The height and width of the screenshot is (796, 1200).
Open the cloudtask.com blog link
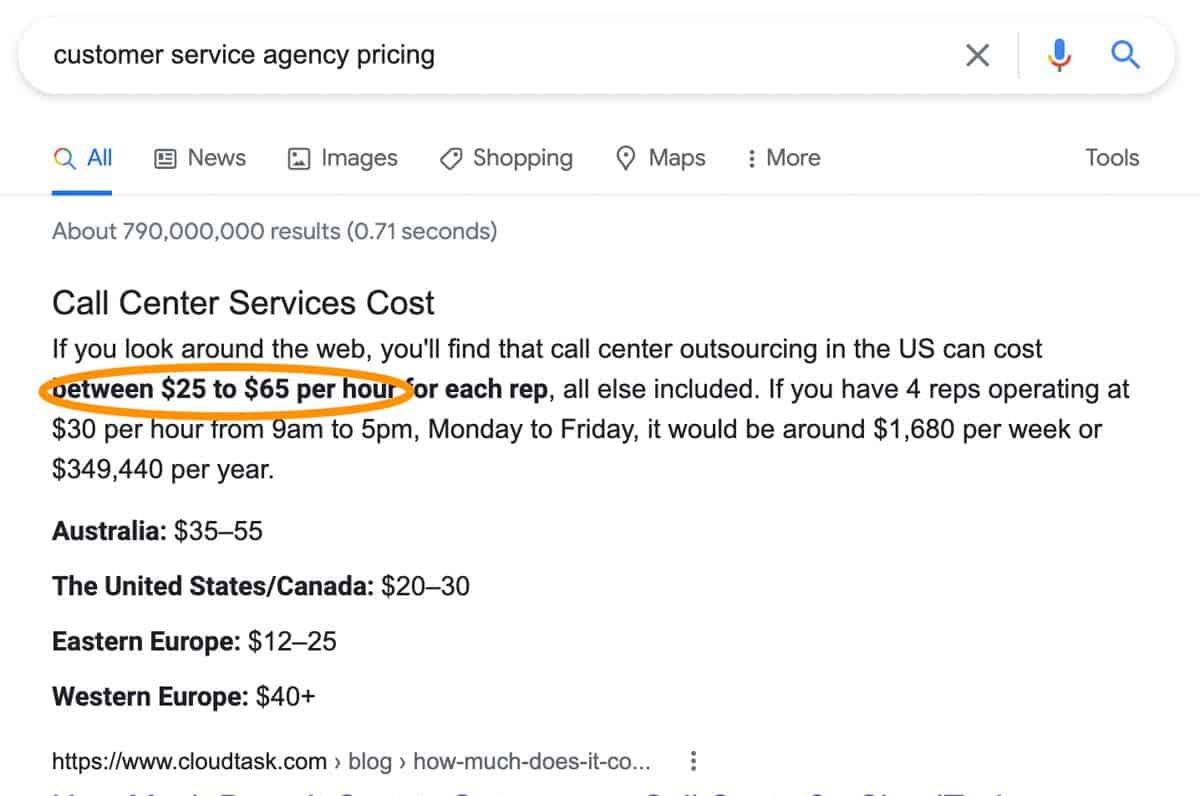coord(350,761)
